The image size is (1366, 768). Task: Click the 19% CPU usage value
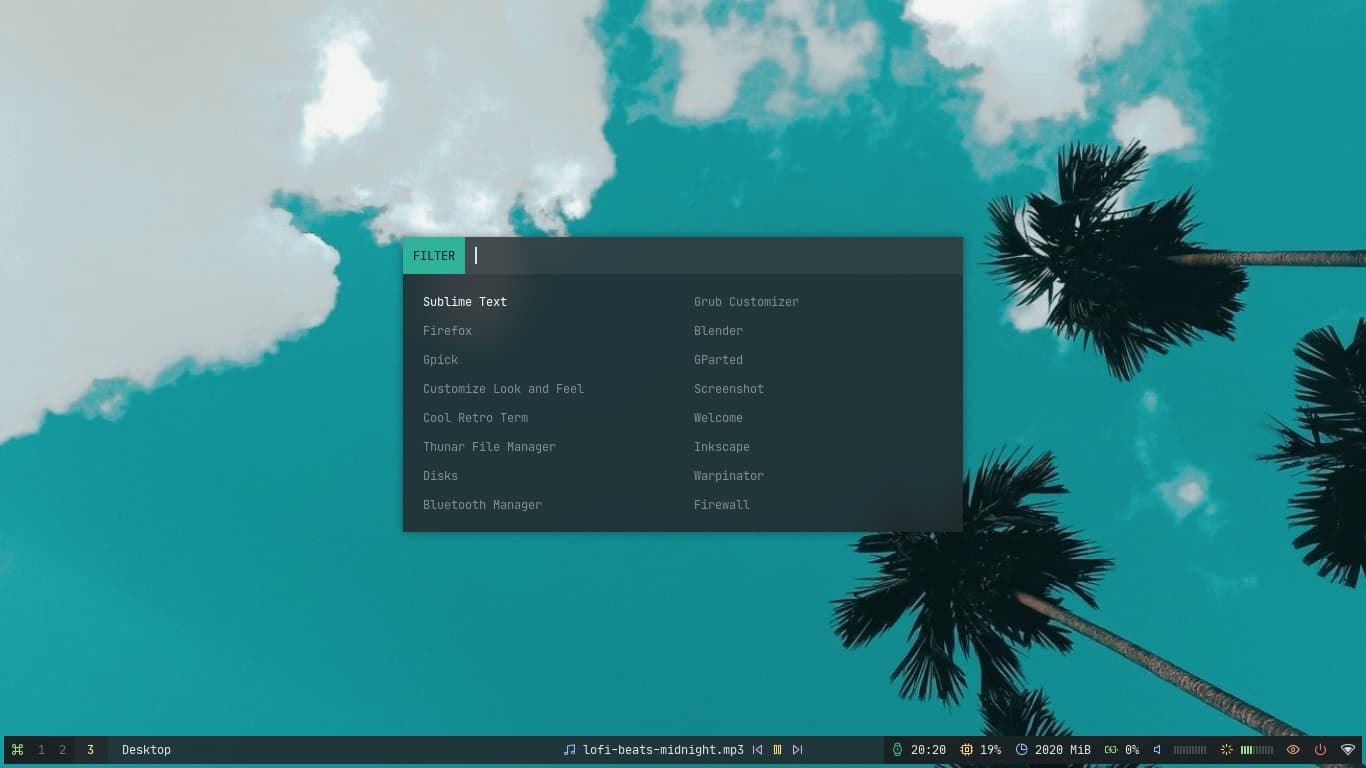[990, 750]
